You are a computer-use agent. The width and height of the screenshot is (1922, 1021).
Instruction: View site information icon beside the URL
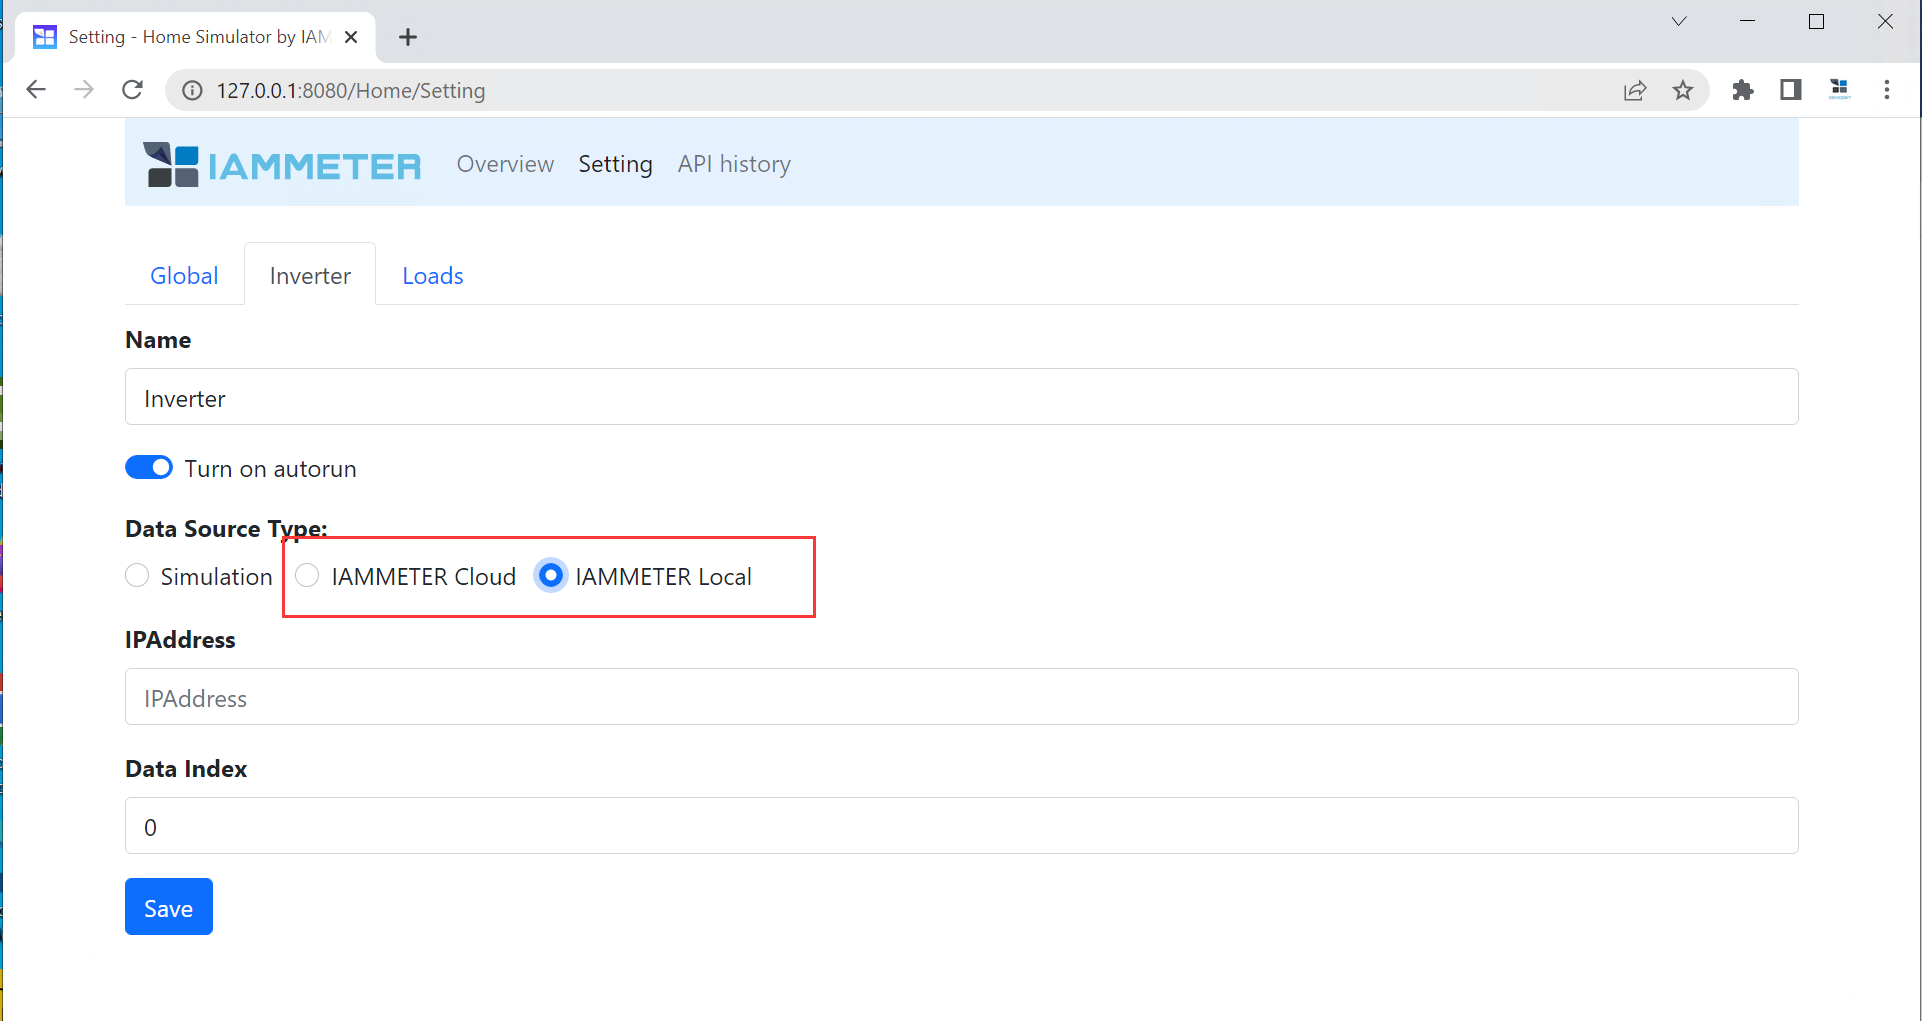click(x=192, y=90)
